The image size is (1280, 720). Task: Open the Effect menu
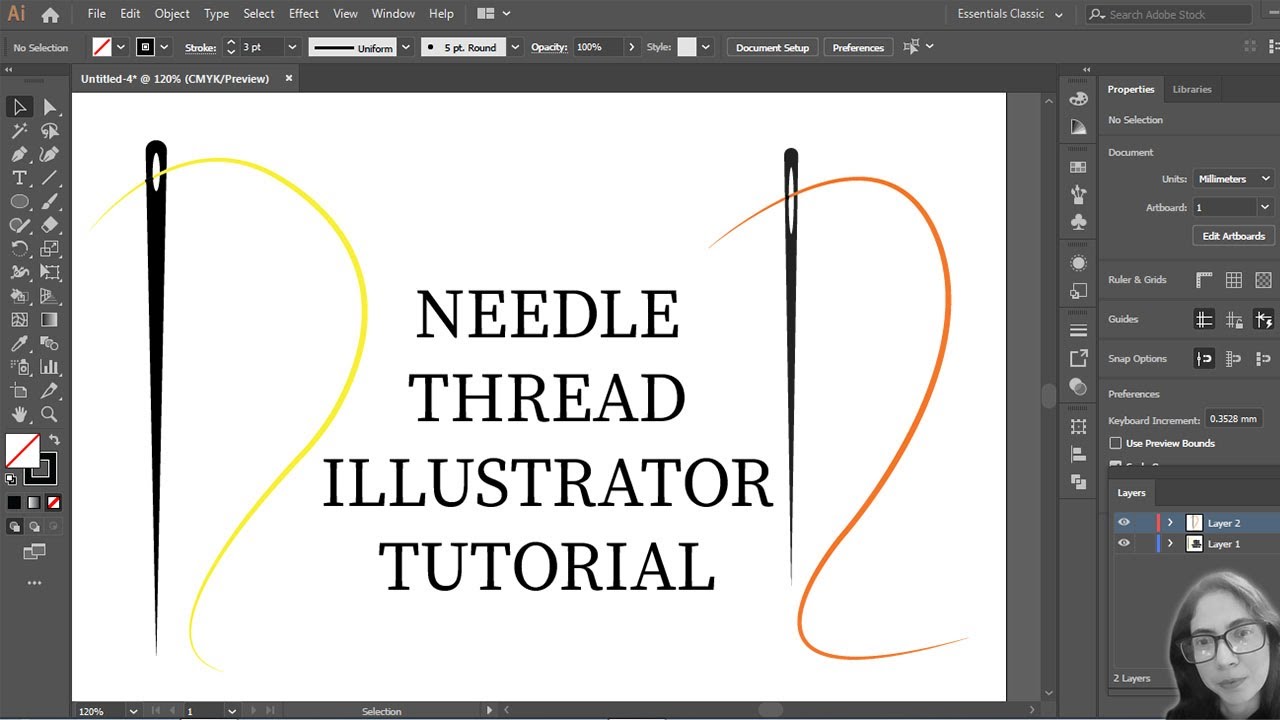(304, 14)
